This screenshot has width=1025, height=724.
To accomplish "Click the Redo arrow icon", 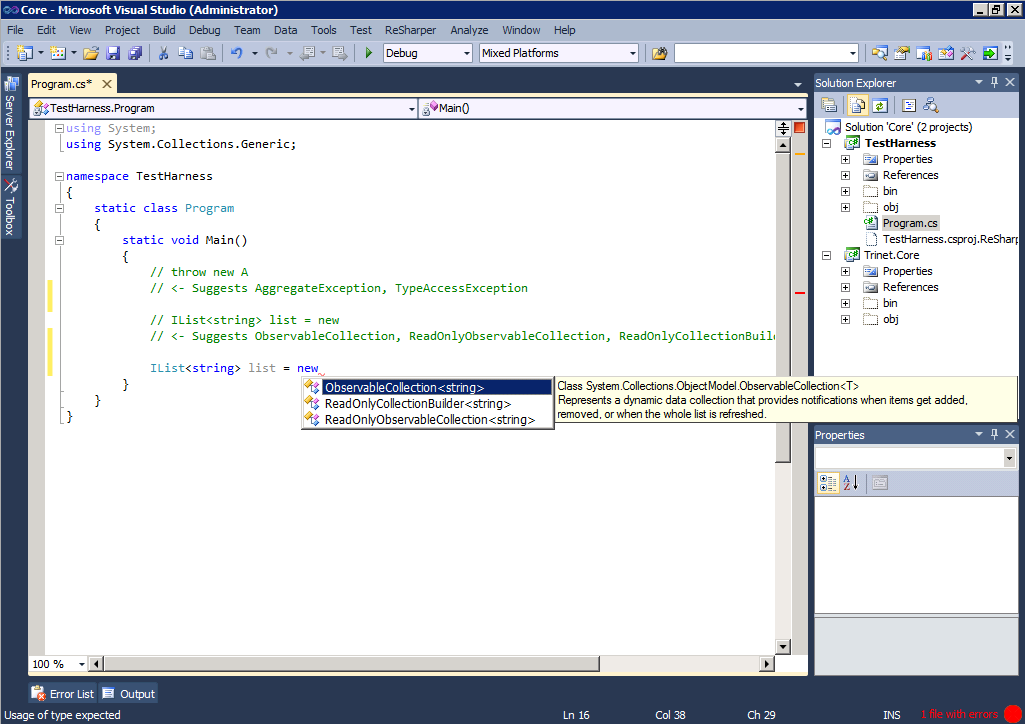I will (x=272, y=53).
